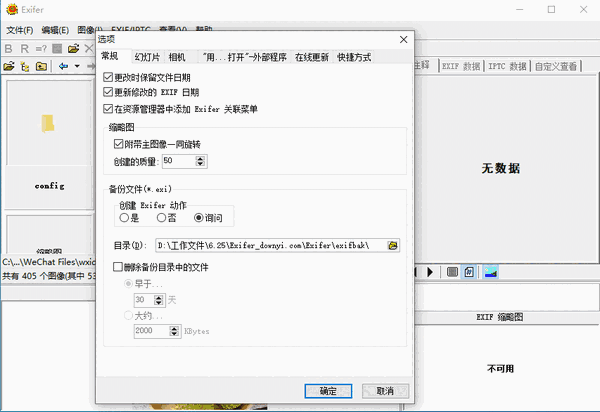Screen dimensions: 600x412
Task: Click the 取消 button
Action: click(x=385, y=391)
